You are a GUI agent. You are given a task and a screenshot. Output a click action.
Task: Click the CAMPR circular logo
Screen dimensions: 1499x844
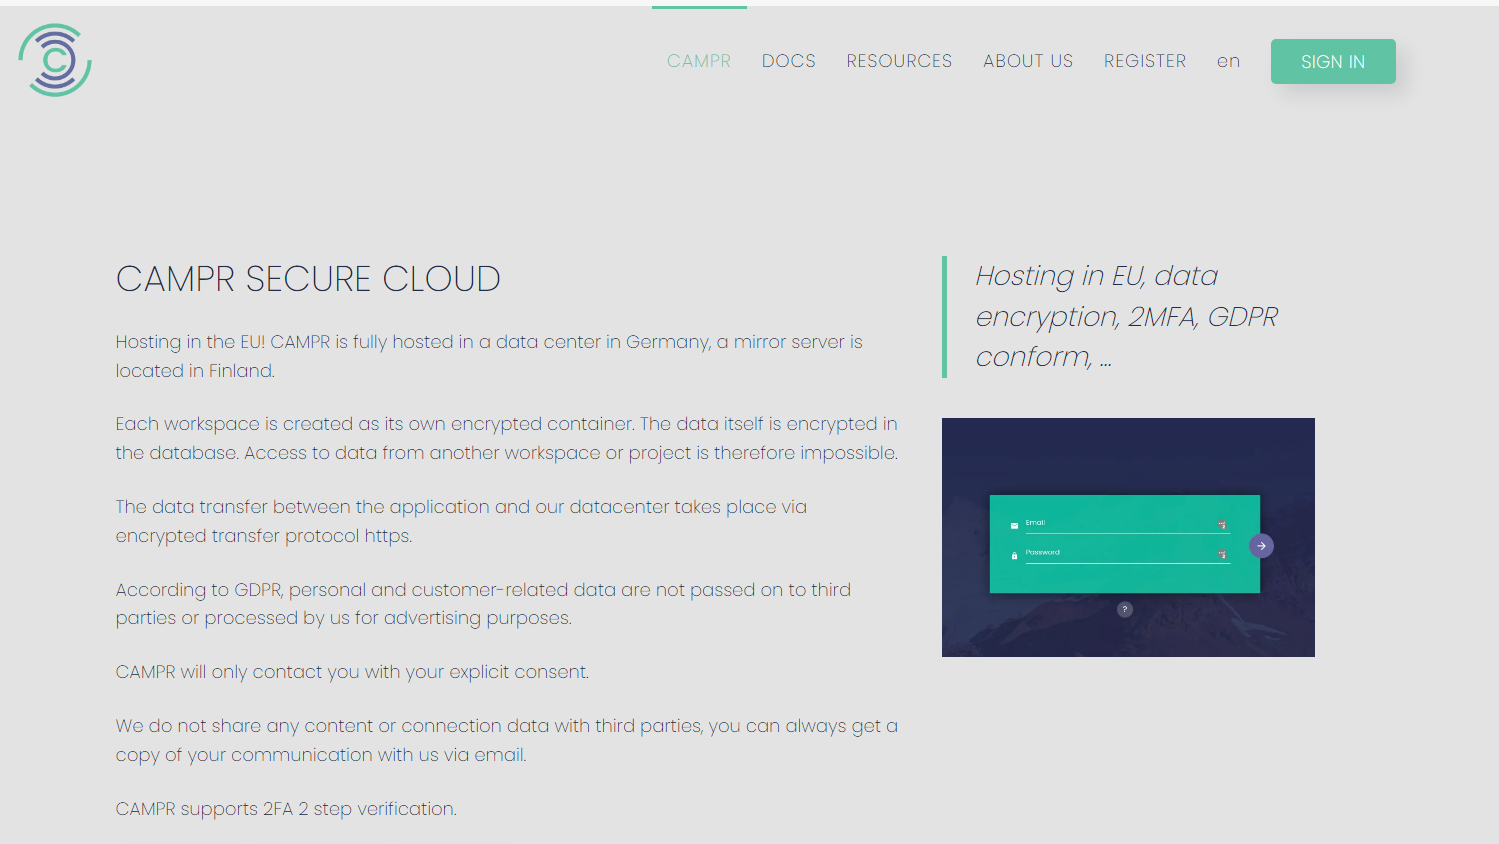[55, 60]
